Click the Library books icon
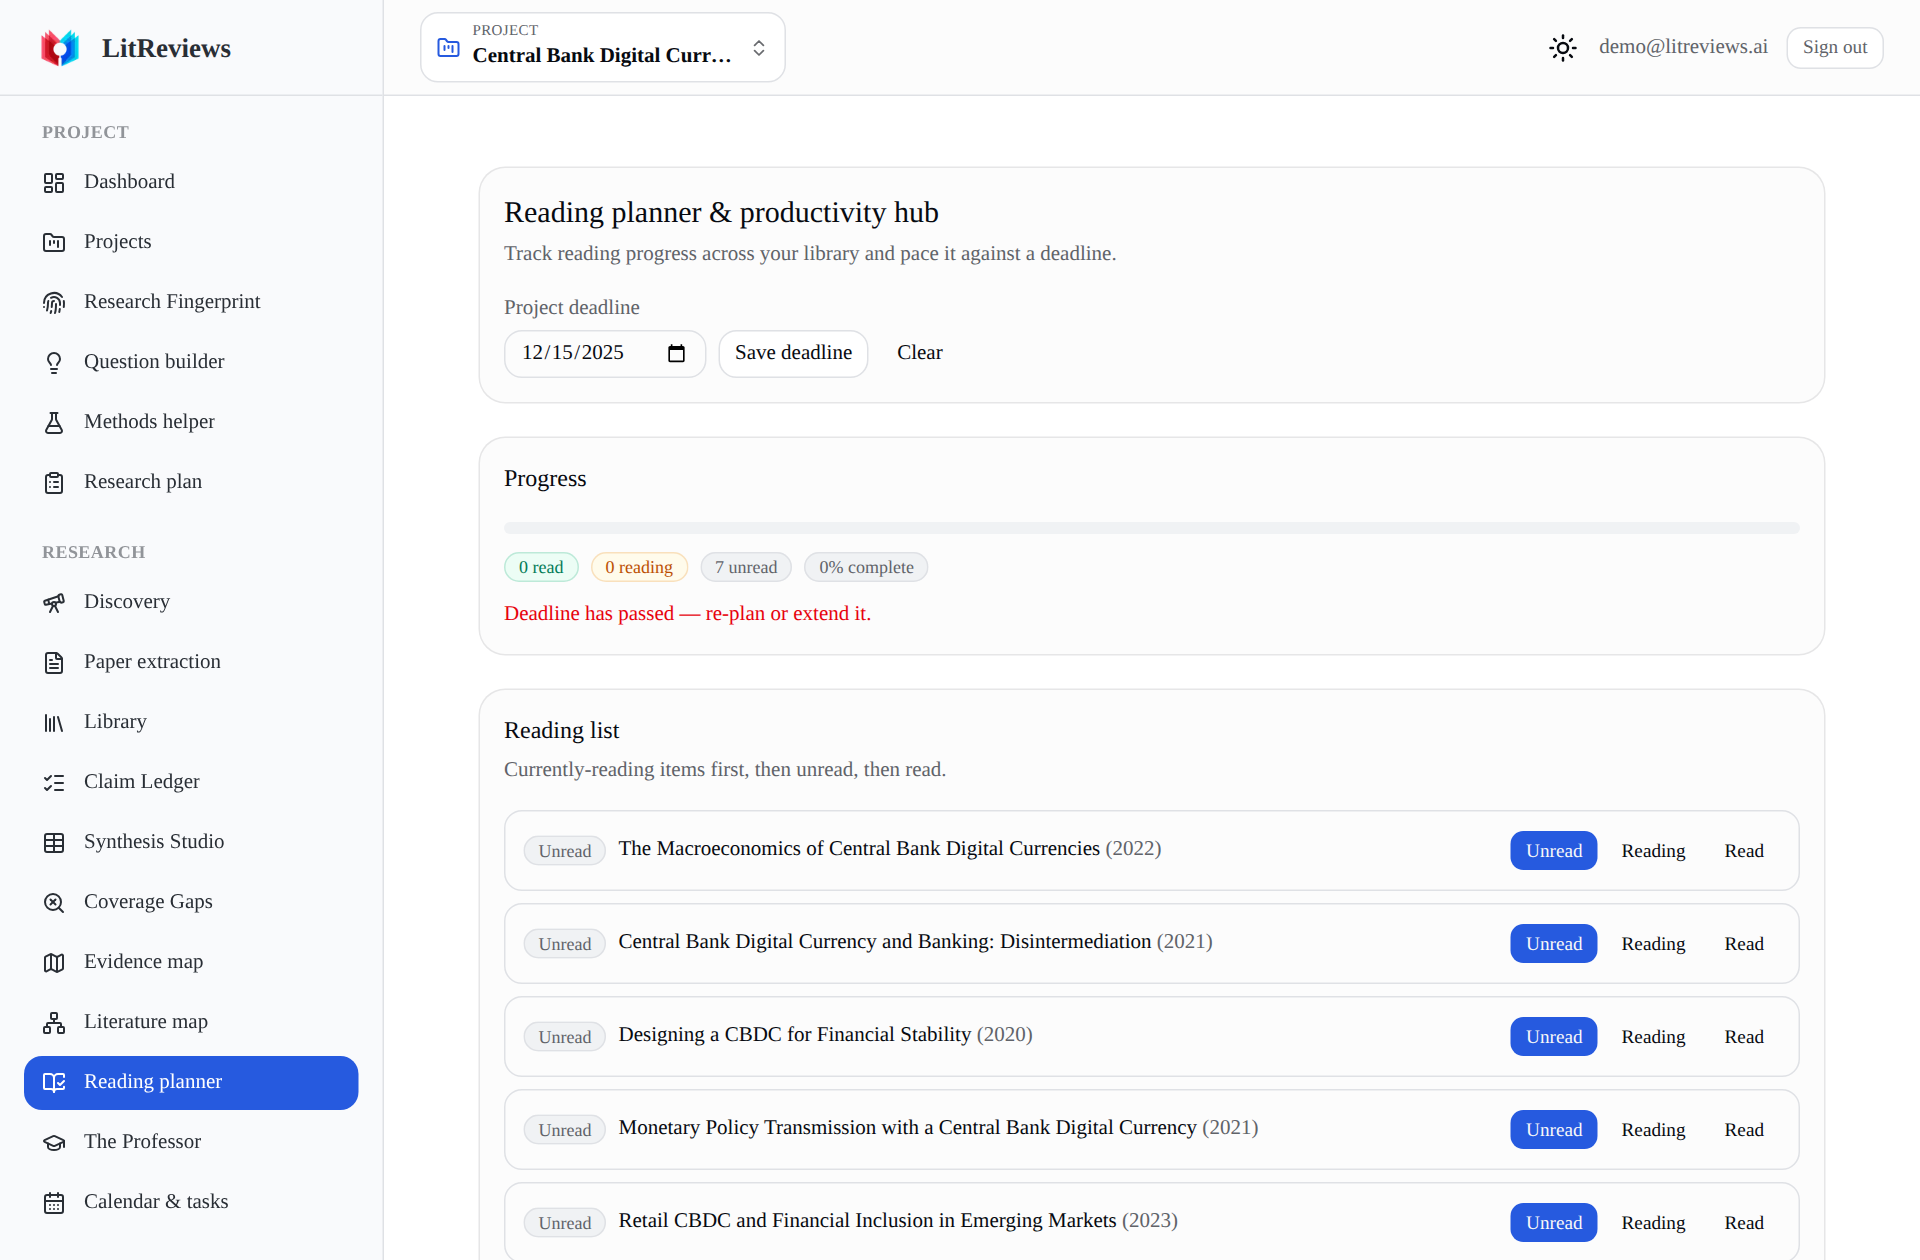Viewport: 1920px width, 1260px height. 54,722
